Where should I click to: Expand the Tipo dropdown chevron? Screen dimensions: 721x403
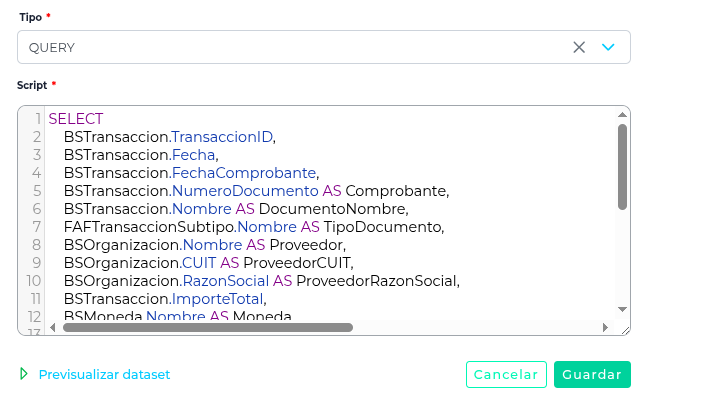[x=608, y=47]
